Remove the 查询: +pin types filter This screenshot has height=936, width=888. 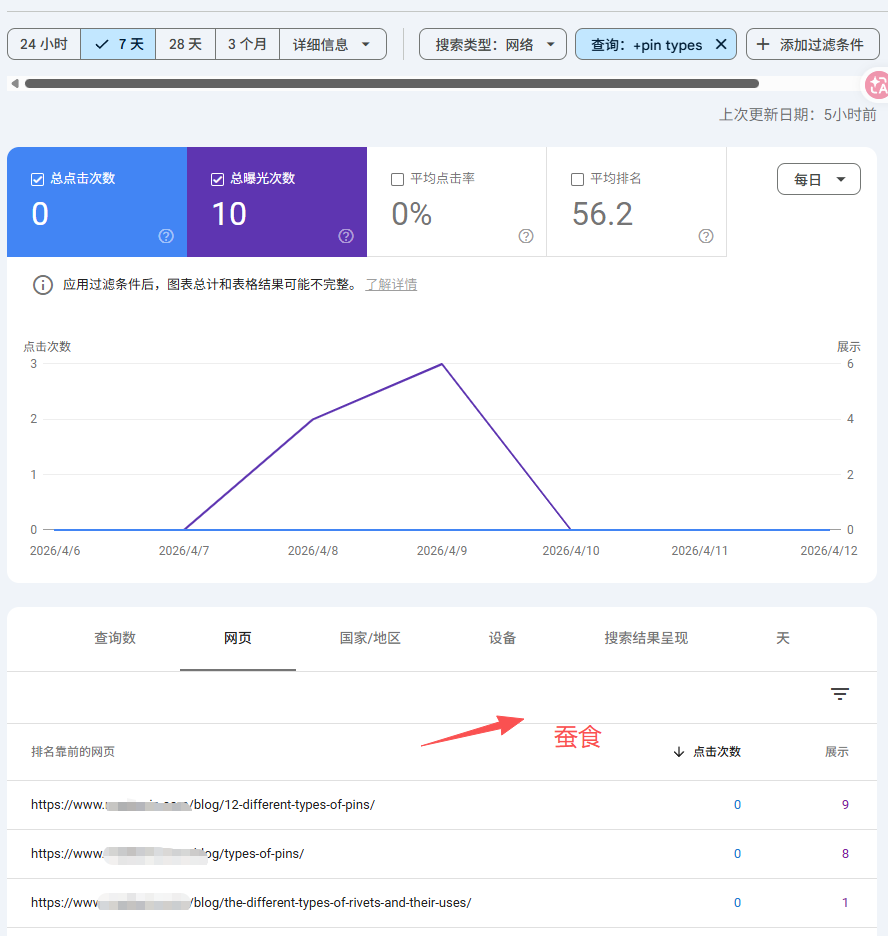(x=723, y=44)
